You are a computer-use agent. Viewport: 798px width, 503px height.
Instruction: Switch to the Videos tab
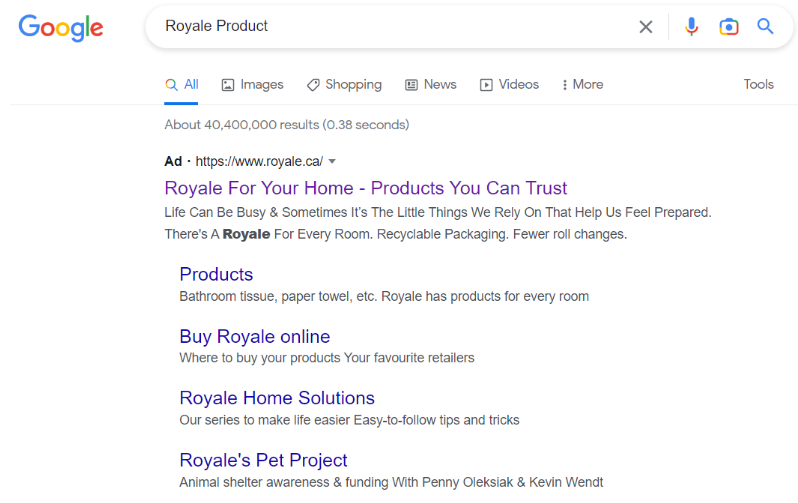click(x=509, y=85)
